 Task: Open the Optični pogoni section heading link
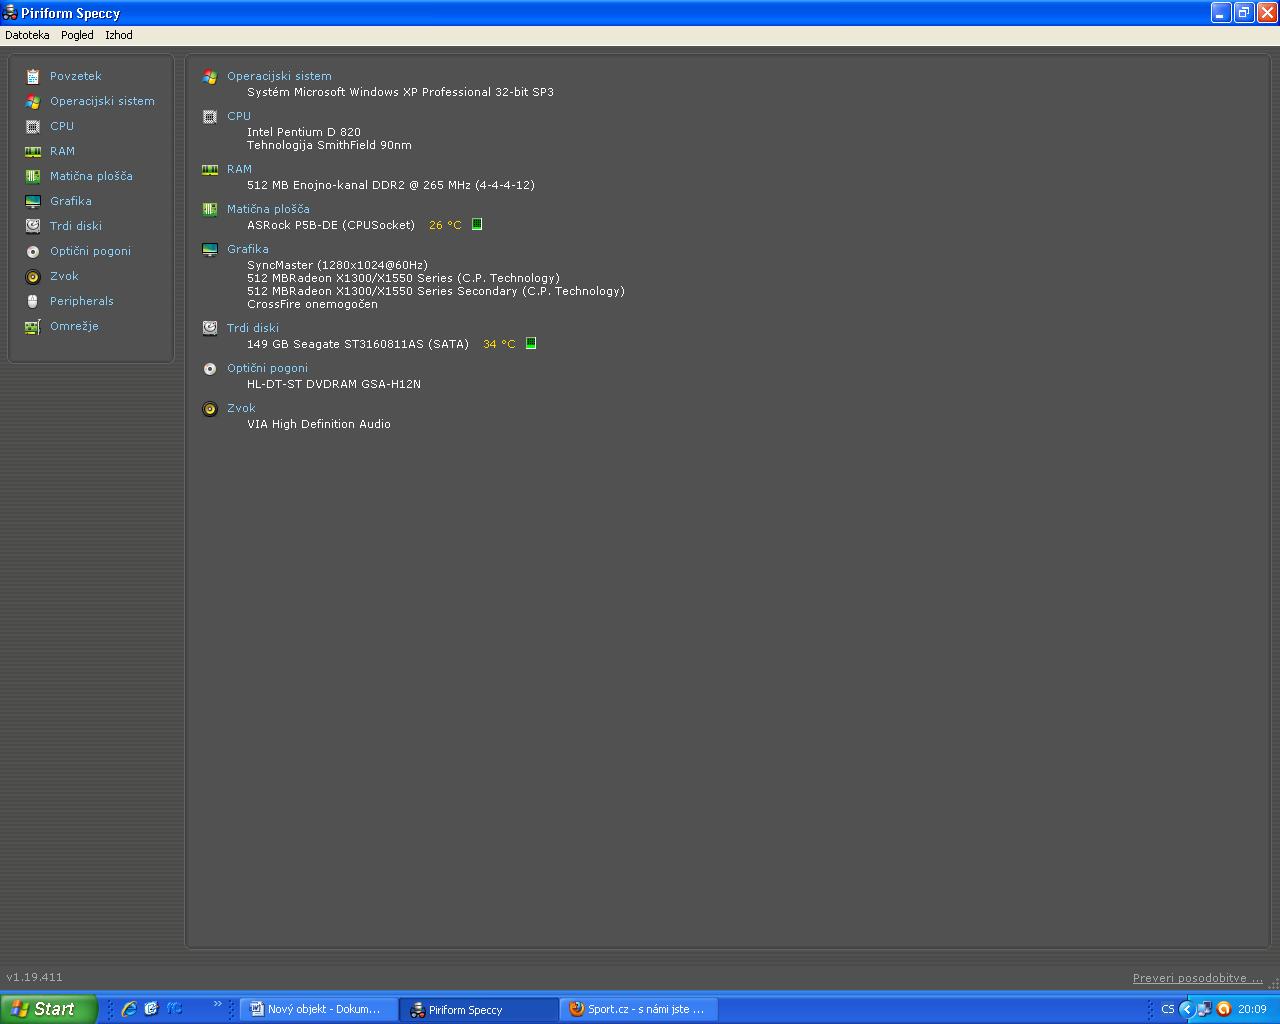point(267,368)
